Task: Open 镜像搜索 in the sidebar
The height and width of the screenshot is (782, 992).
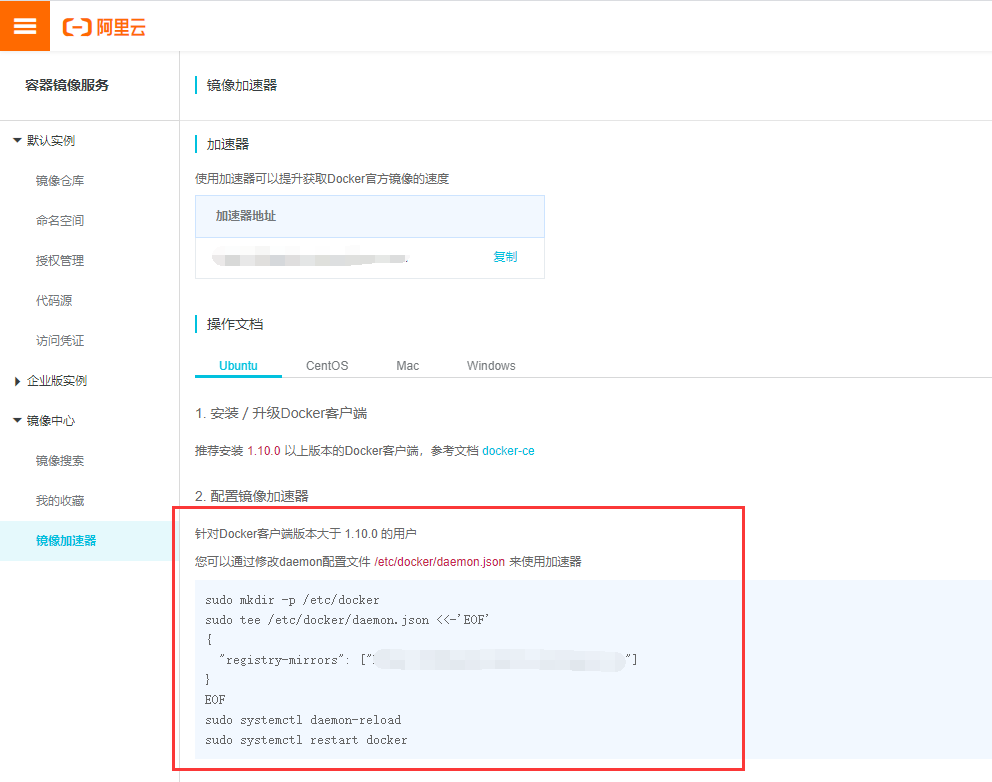Action: pyautogui.click(x=59, y=461)
